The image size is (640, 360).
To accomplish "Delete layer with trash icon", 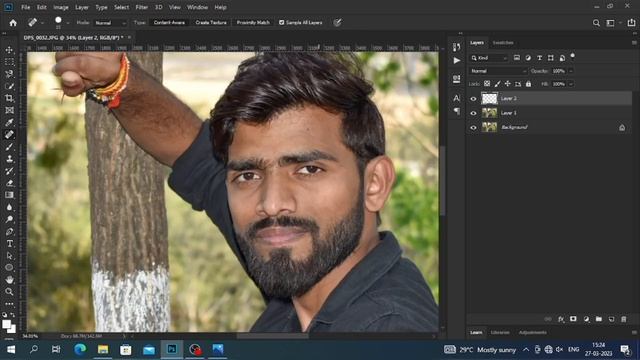I will (624, 319).
